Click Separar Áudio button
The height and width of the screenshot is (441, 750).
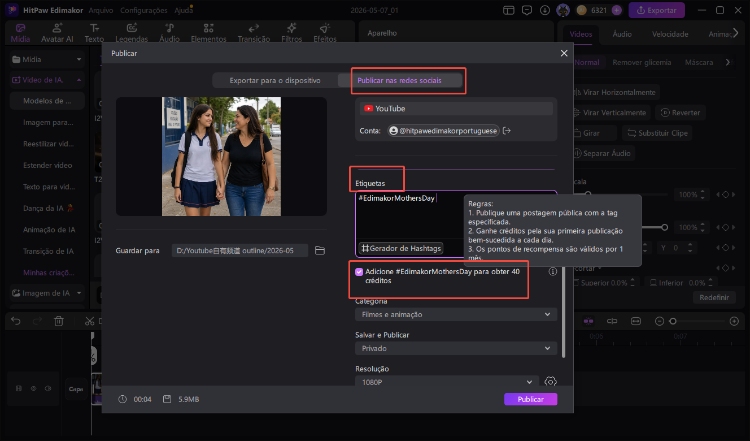pyautogui.click(x=603, y=153)
